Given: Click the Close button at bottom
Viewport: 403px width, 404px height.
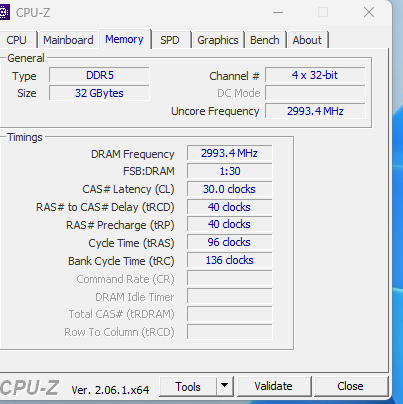Looking at the screenshot, I should pyautogui.click(x=350, y=386).
